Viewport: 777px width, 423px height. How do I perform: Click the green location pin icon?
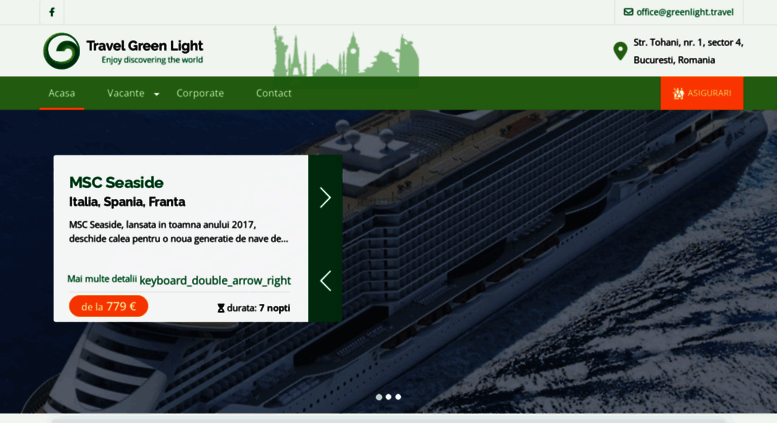click(x=620, y=51)
